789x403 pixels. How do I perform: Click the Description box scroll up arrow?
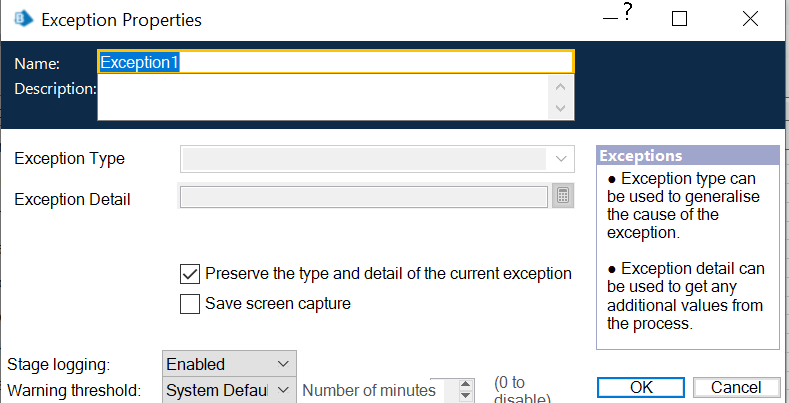(560, 87)
